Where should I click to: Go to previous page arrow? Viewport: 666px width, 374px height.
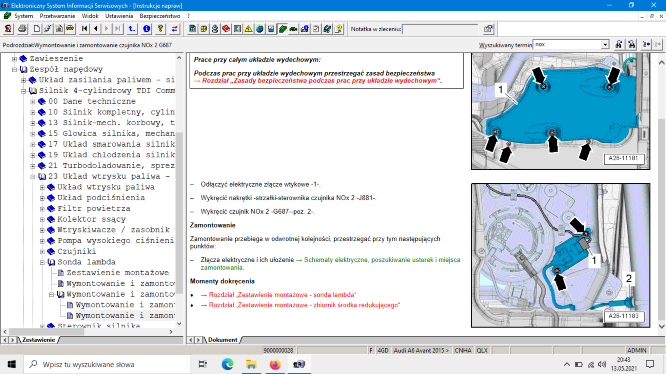pyautogui.click(x=96, y=29)
